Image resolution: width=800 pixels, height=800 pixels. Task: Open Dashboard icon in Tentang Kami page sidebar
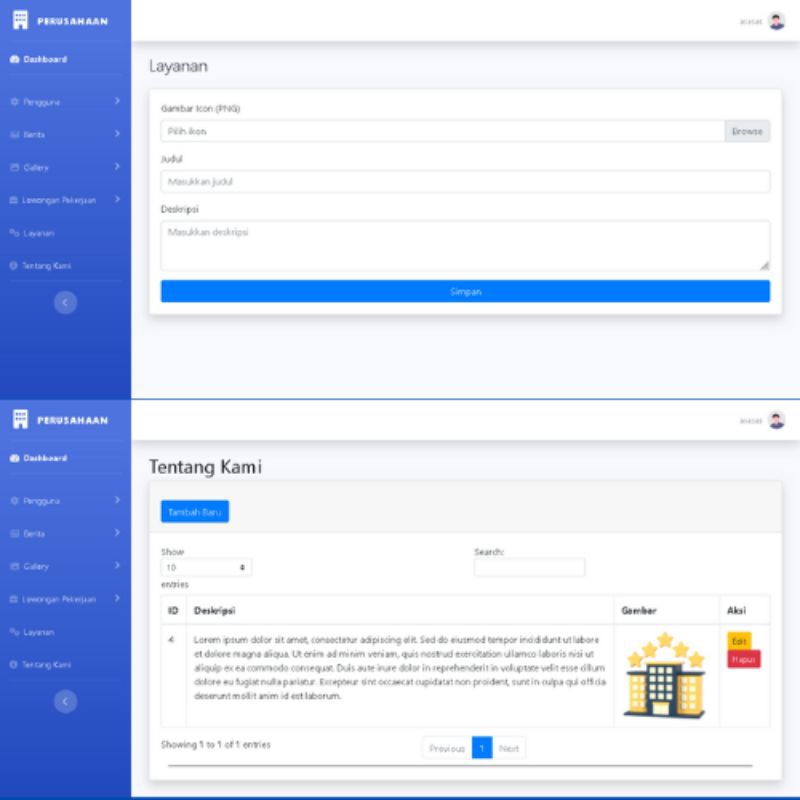[x=14, y=458]
